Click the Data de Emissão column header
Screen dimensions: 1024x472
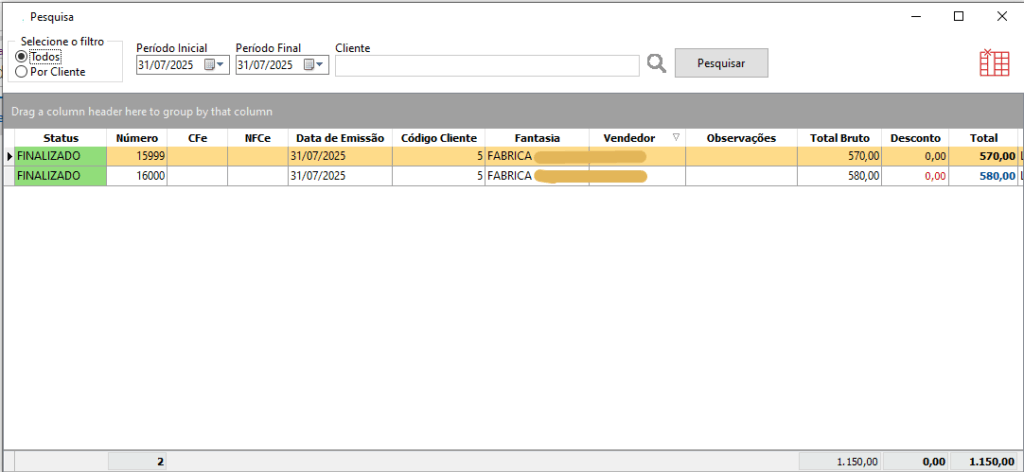[x=340, y=138]
